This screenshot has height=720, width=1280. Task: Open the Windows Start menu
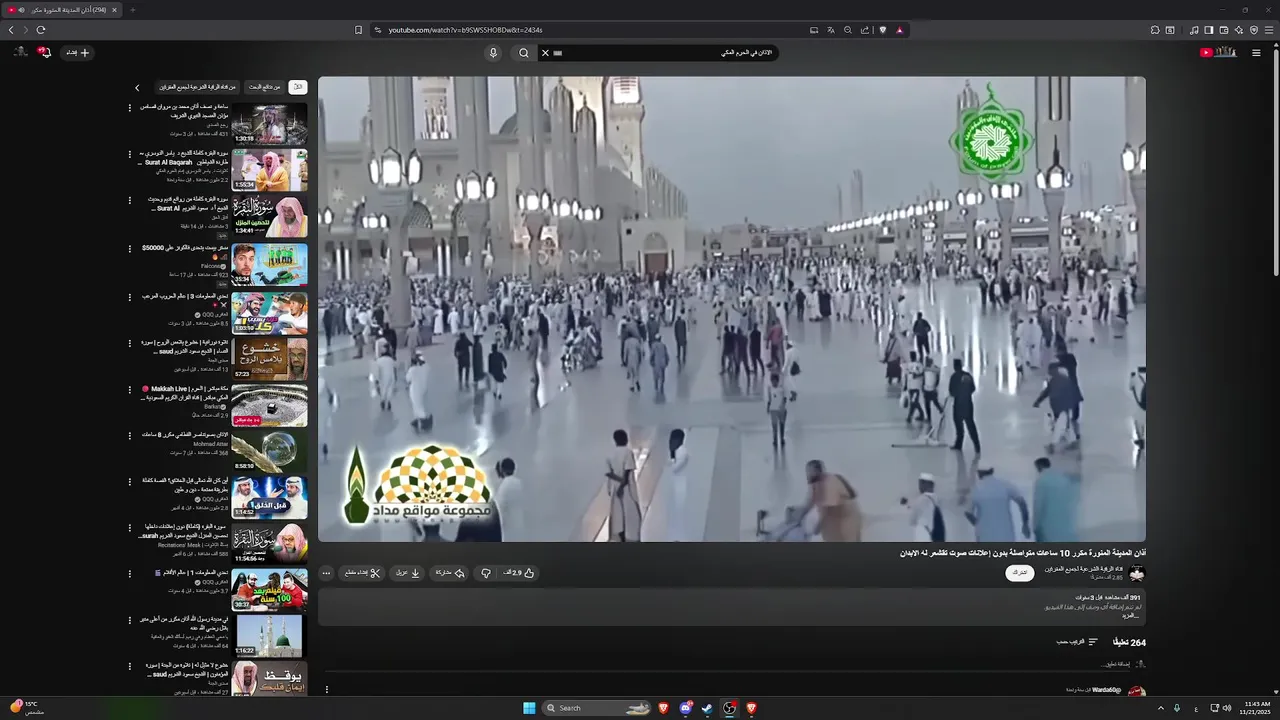529,708
